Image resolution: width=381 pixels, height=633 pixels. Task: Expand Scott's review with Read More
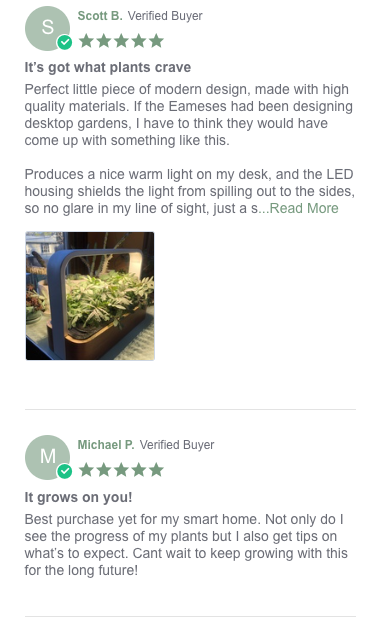[x=304, y=208]
